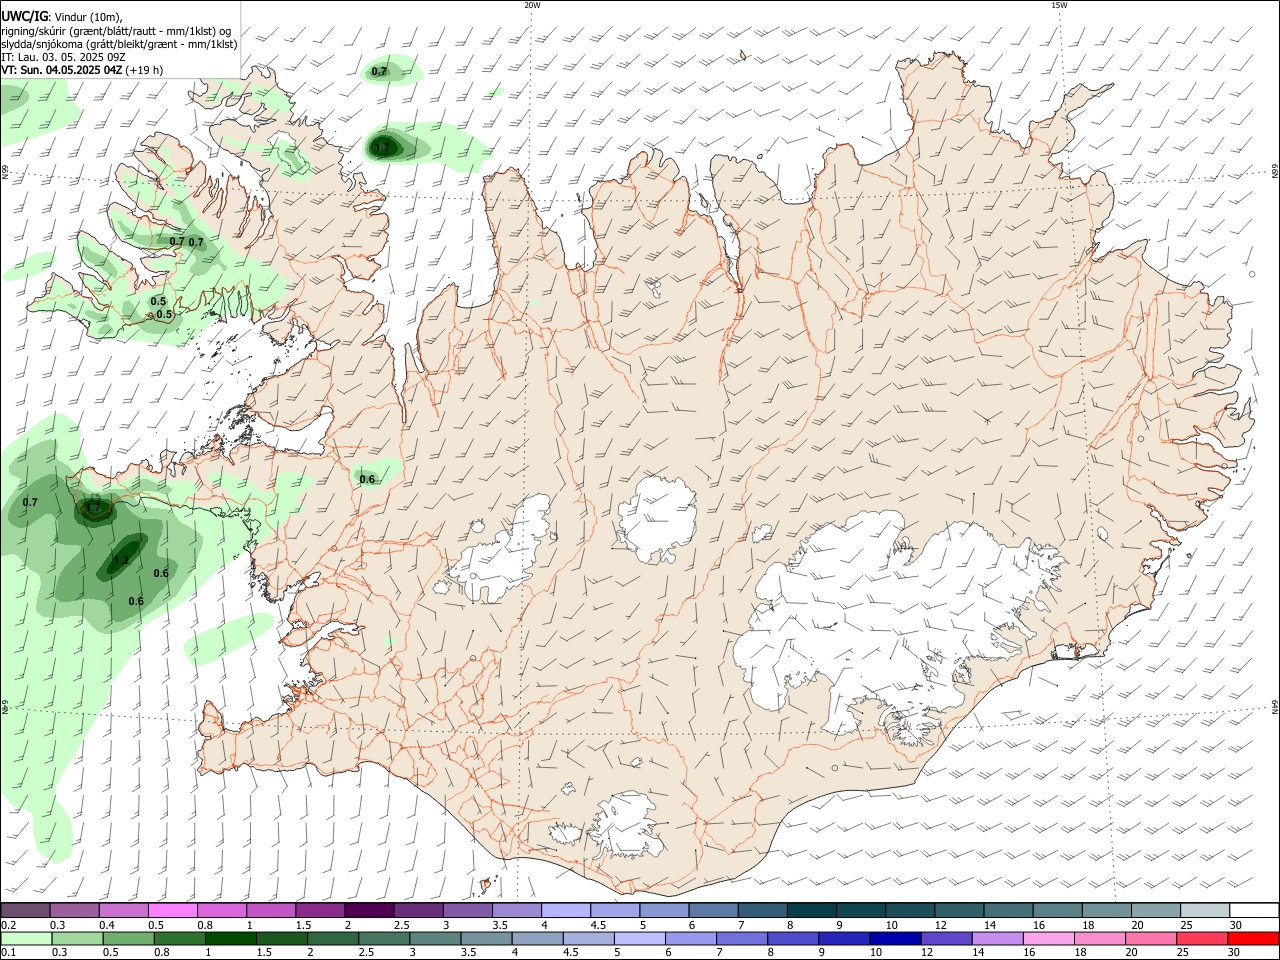Pick the medium blue 8 swatch in lower legend row
1280x960 pixels.
[792, 938]
